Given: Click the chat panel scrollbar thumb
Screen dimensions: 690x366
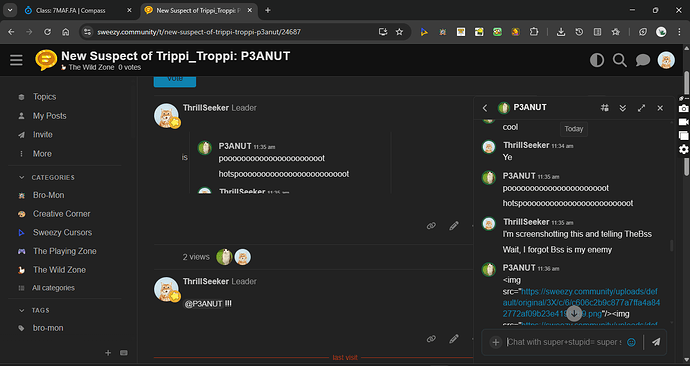Looking at the screenshot, I should click(x=672, y=245).
